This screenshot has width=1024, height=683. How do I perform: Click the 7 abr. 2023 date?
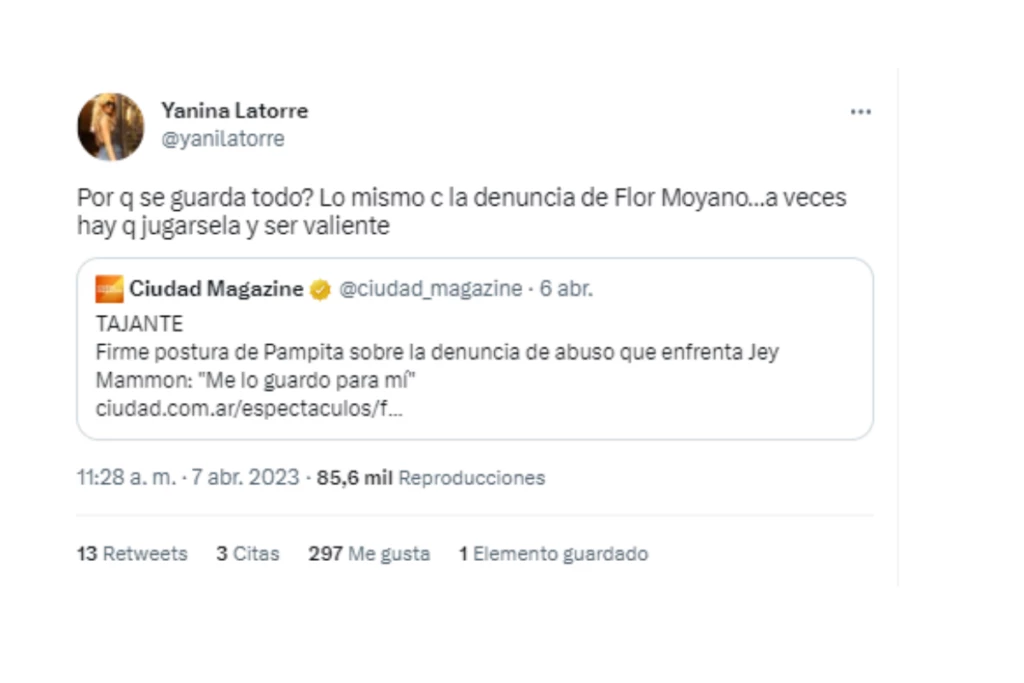(245, 477)
